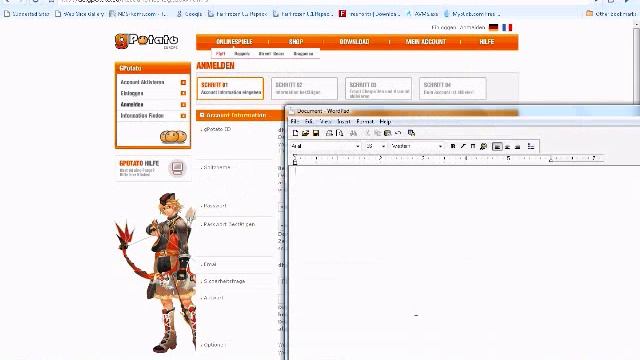Open the Arial font name dropdown
The height and width of the screenshot is (360, 640).
pyautogui.click(x=358, y=146)
